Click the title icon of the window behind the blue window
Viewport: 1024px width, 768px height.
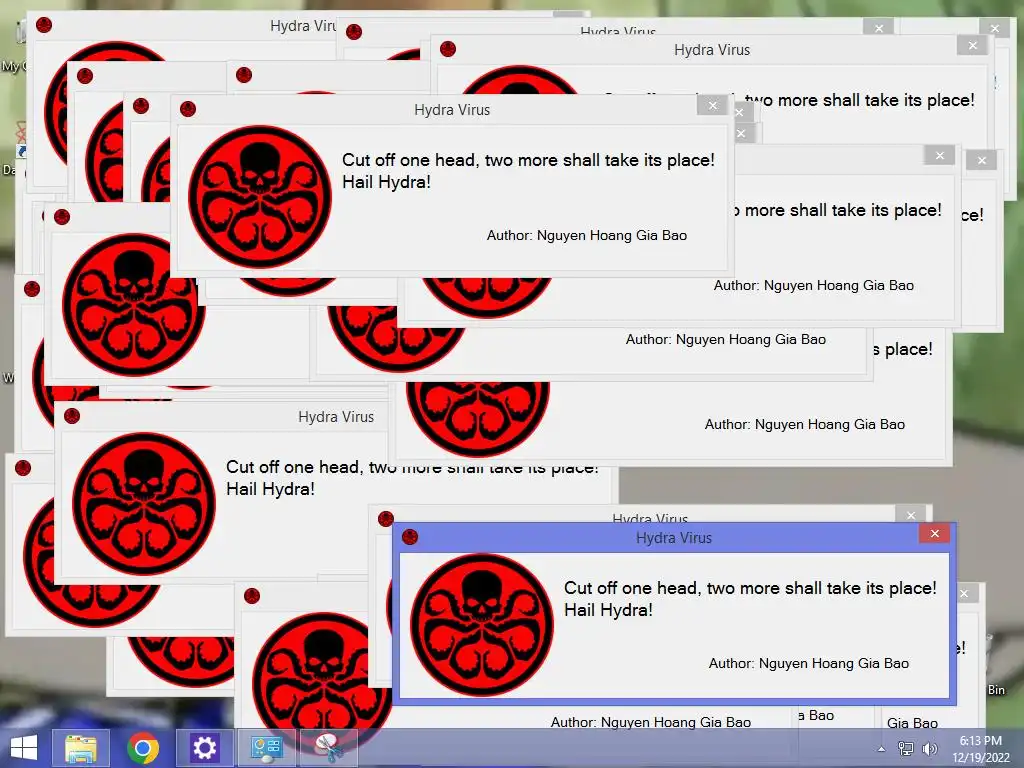386,519
